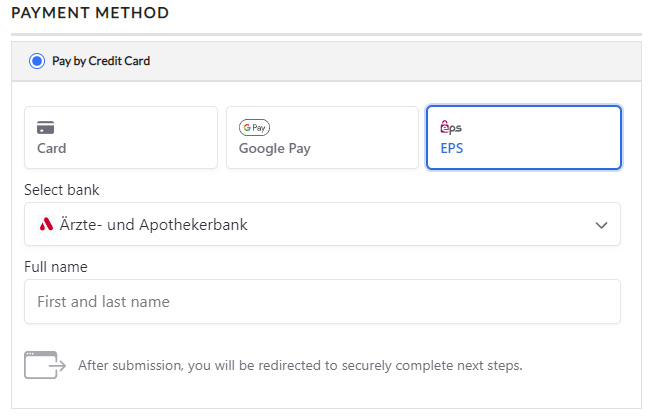
Task: Click the PAYMENT METHOD heading
Action: (90, 13)
